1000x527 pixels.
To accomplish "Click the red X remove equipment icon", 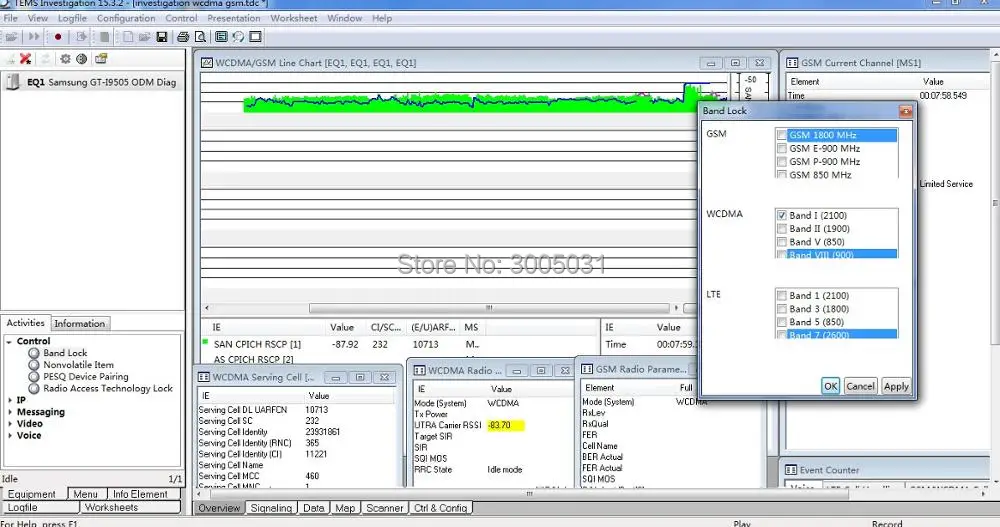I will point(26,59).
